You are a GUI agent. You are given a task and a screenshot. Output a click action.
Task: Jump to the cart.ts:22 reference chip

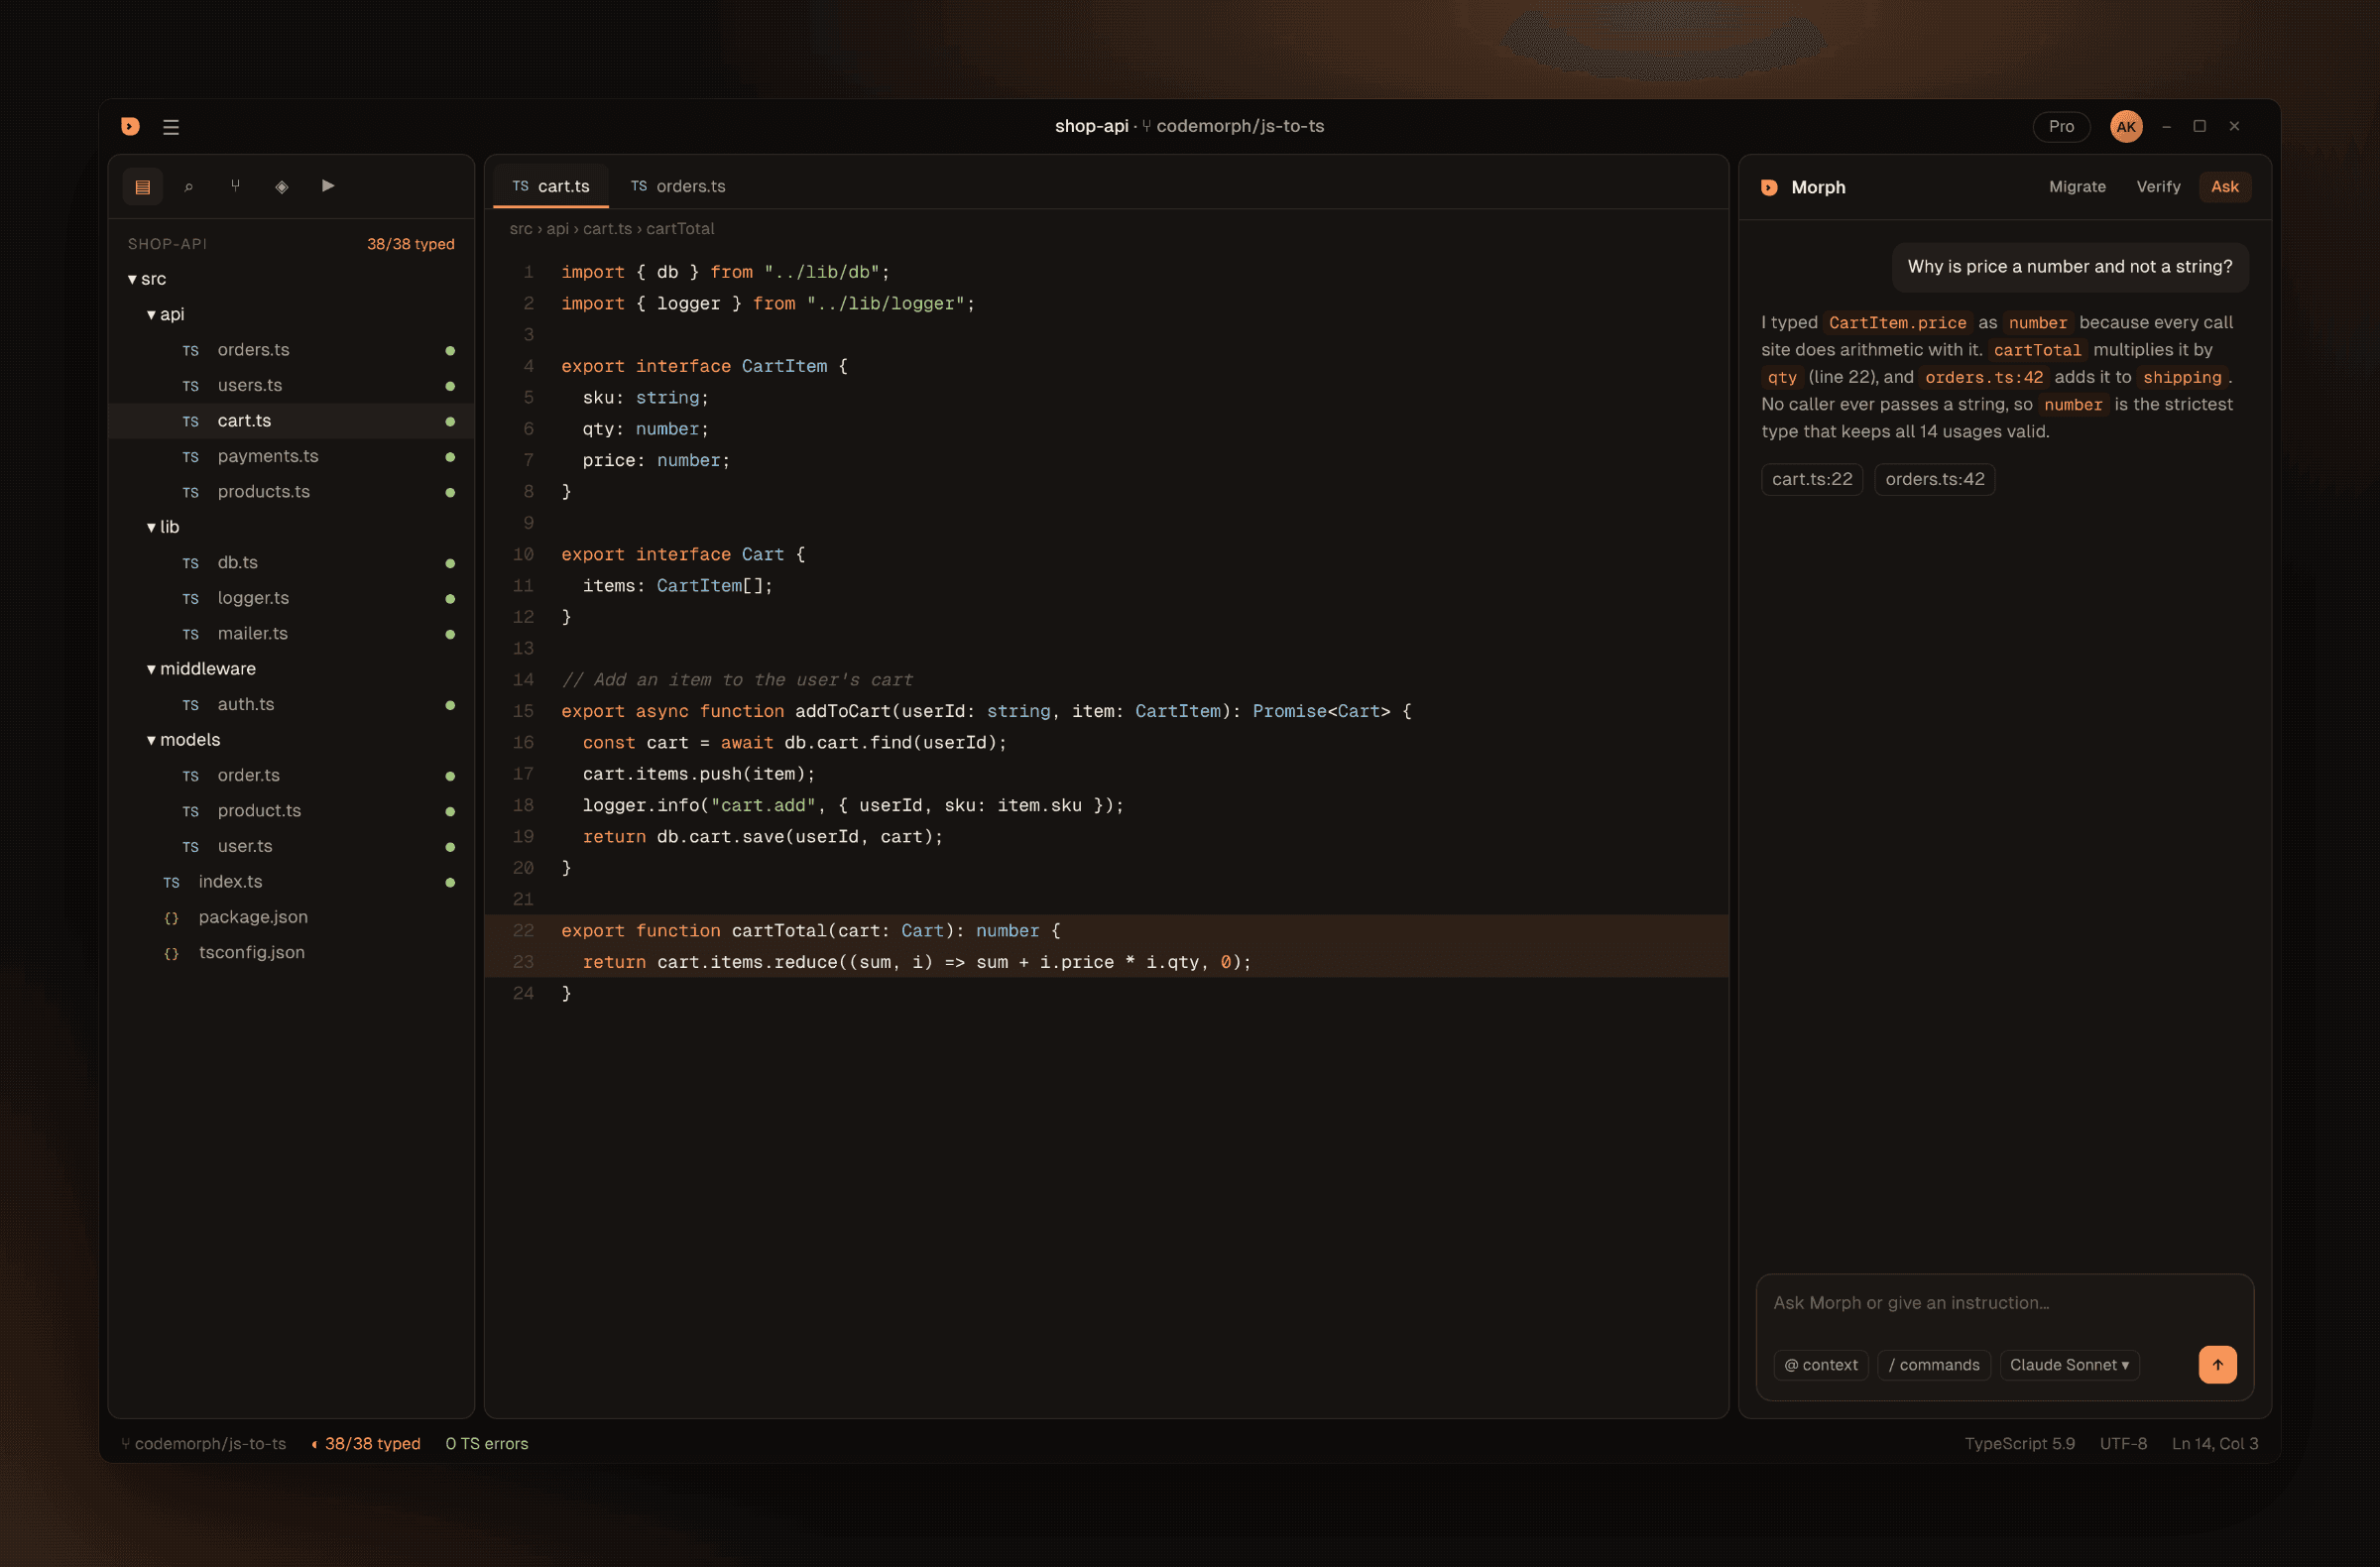point(1811,479)
